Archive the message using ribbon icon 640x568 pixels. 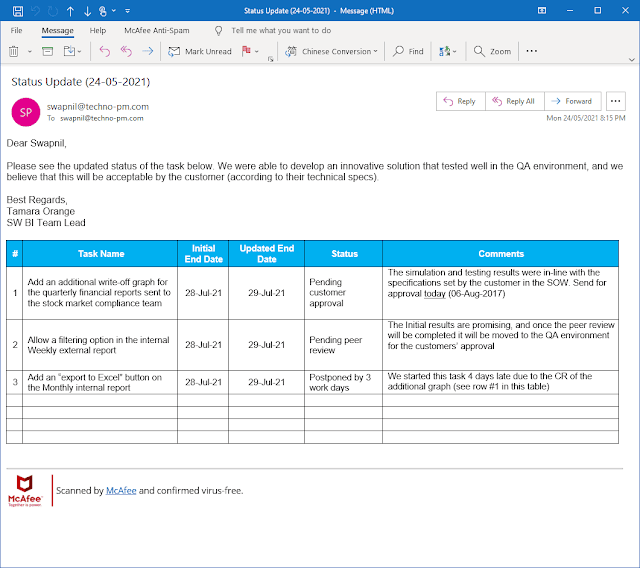tap(48, 51)
